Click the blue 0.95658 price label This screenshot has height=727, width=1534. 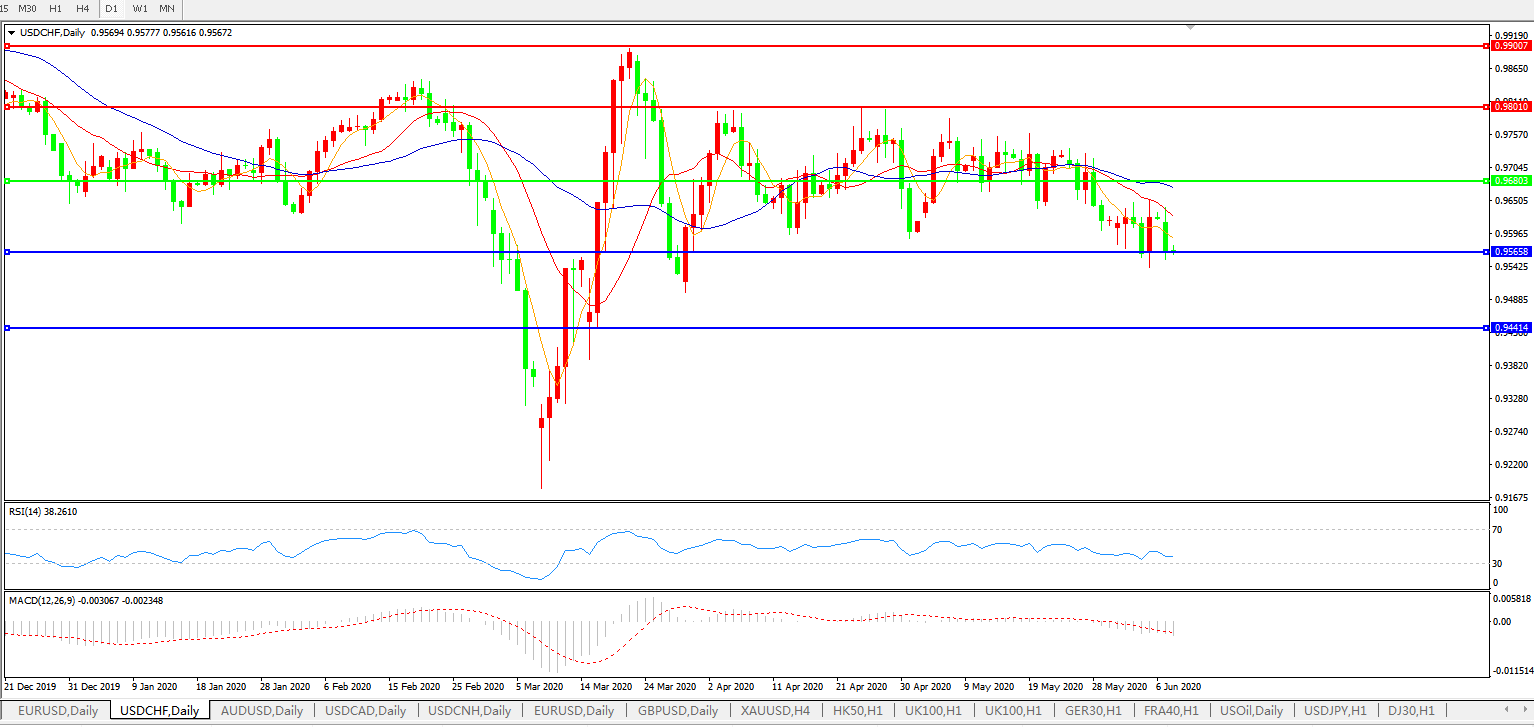(1510, 252)
